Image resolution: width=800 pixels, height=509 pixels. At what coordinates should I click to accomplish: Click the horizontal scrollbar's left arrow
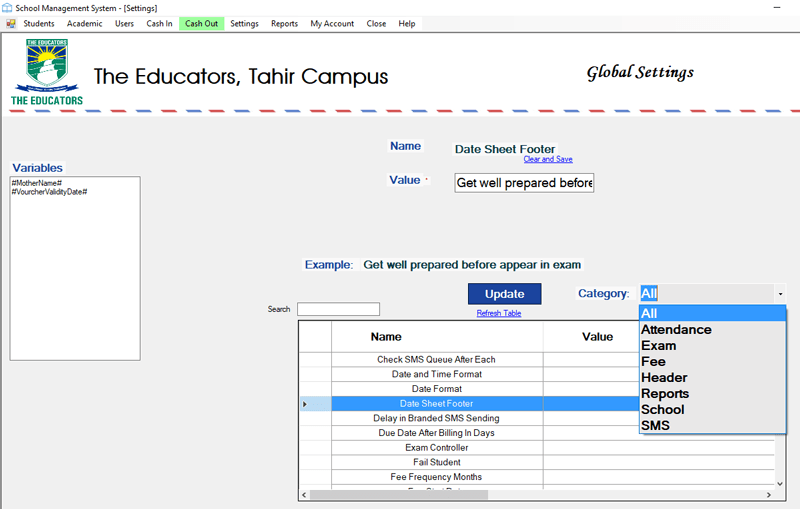coord(304,495)
